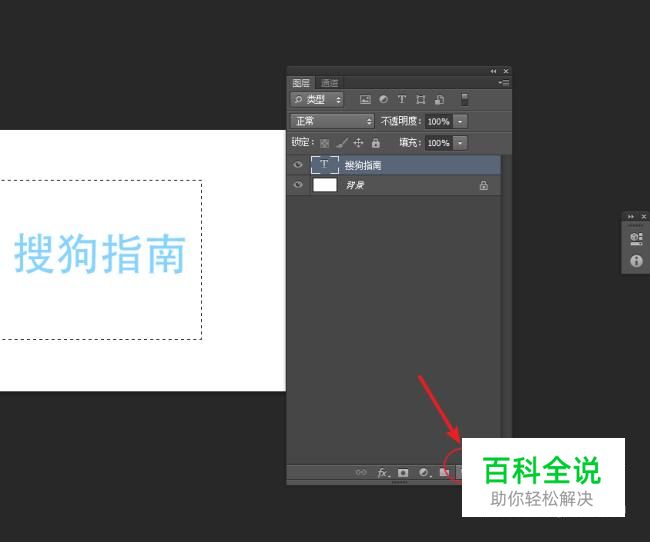
Task: Open the blend mode dropdown showing 正常
Action: [x=332, y=121]
